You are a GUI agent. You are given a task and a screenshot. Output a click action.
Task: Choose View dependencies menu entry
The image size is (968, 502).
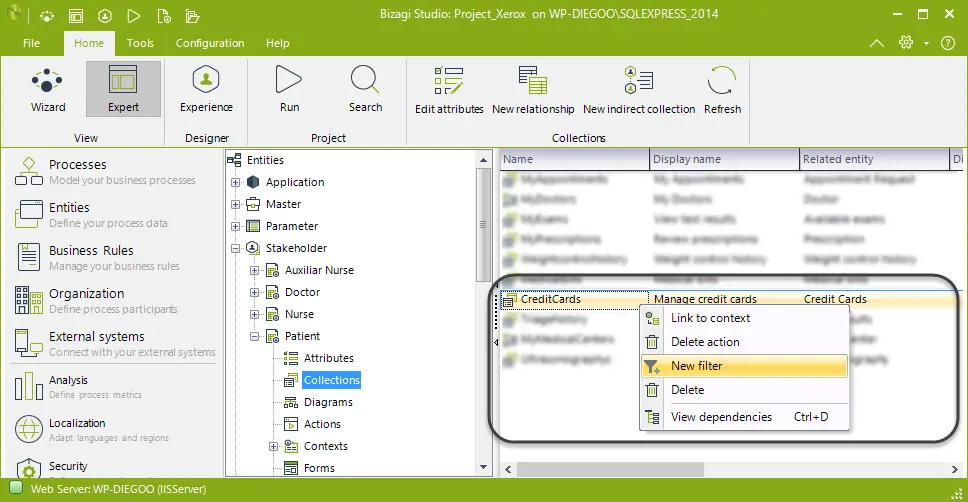point(745,417)
